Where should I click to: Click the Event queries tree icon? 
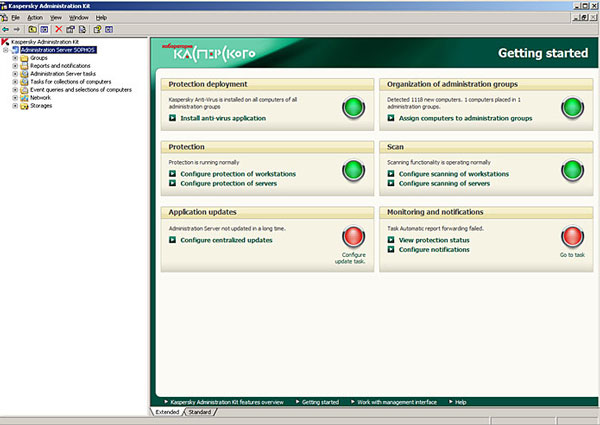24,90
